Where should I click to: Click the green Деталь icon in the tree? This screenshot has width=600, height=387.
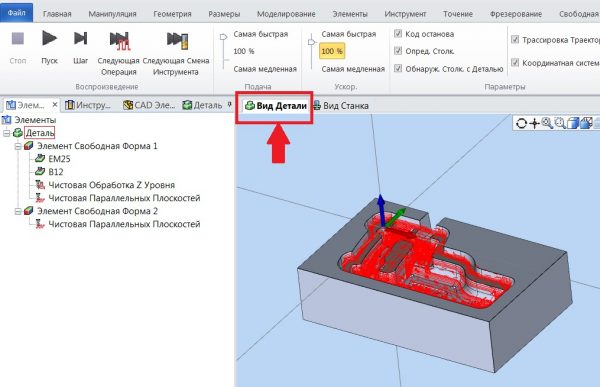(x=18, y=133)
